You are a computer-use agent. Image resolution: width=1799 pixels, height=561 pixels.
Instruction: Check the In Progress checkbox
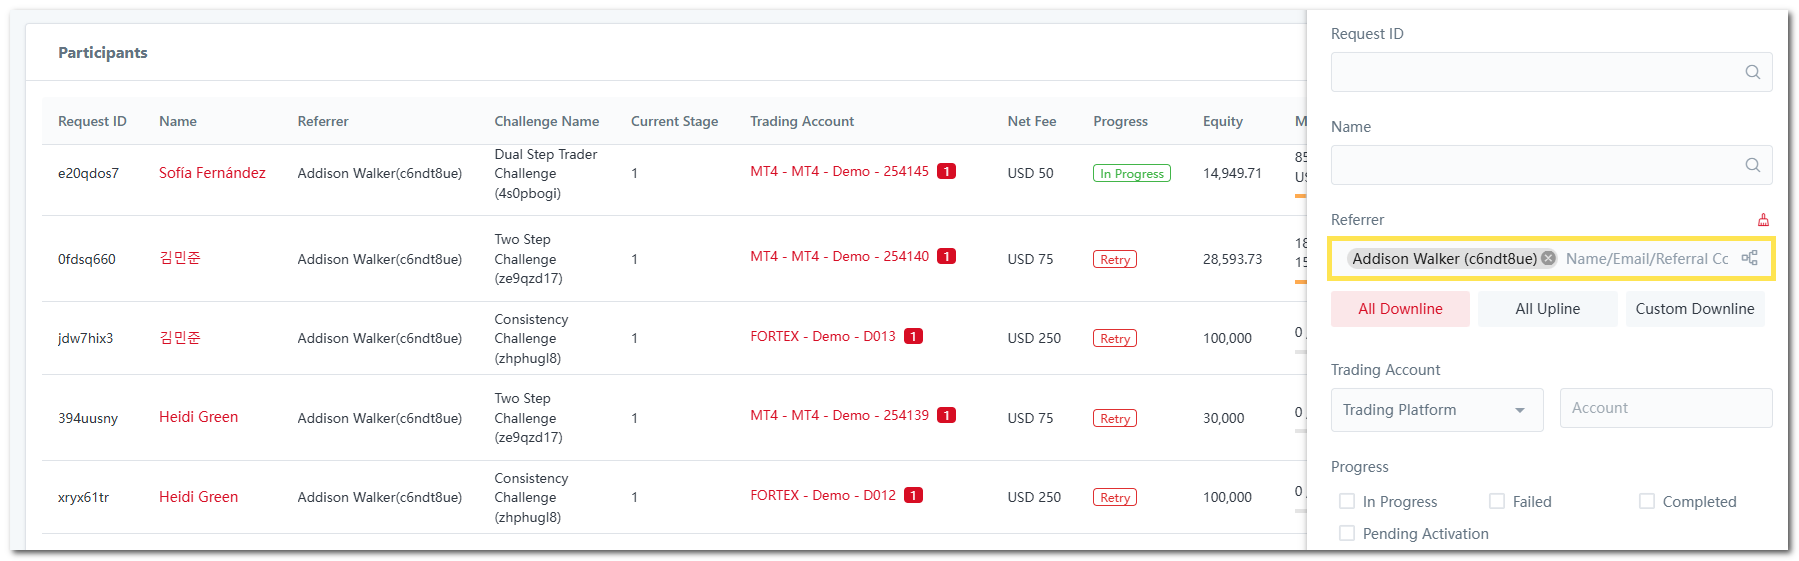tap(1347, 501)
